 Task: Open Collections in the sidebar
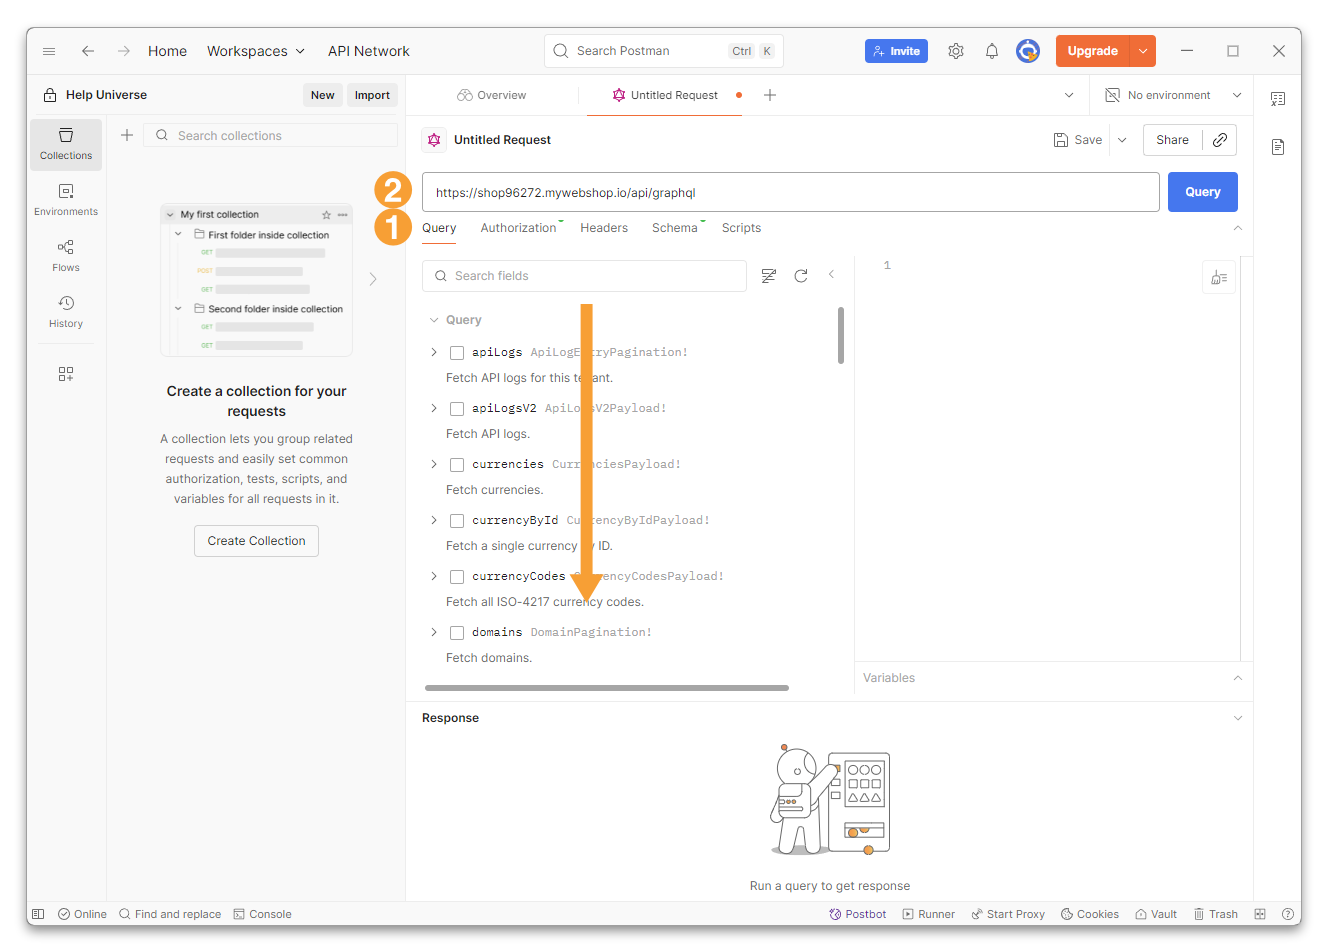tap(66, 144)
